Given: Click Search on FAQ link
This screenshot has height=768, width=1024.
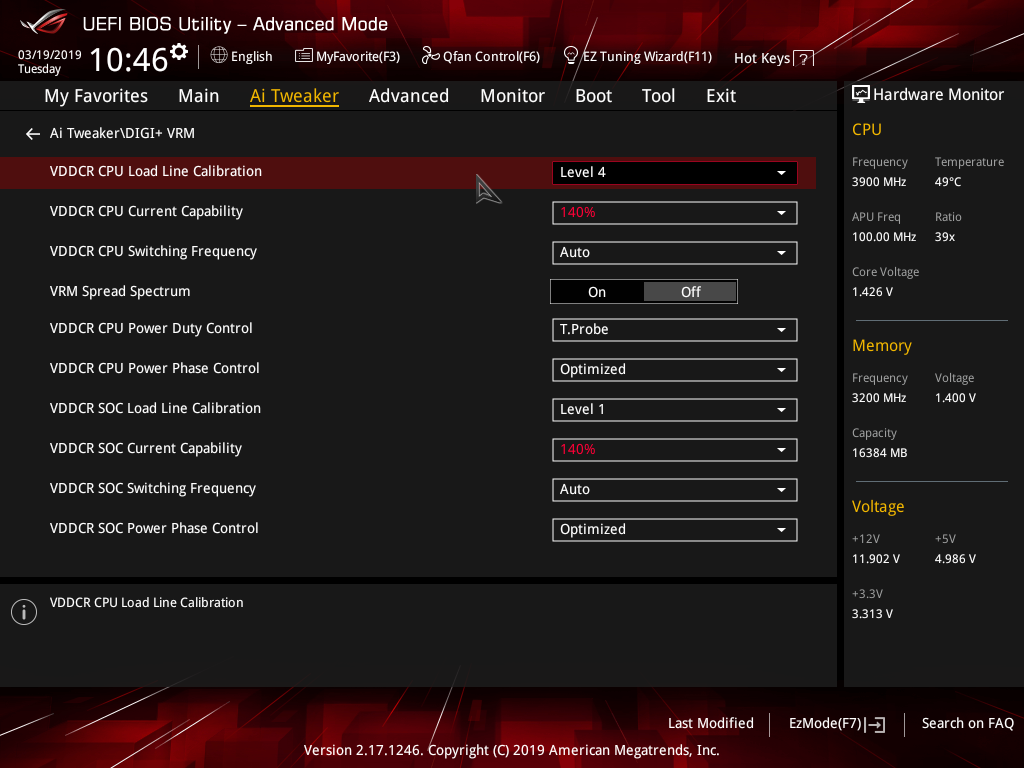Looking at the screenshot, I should point(967,723).
